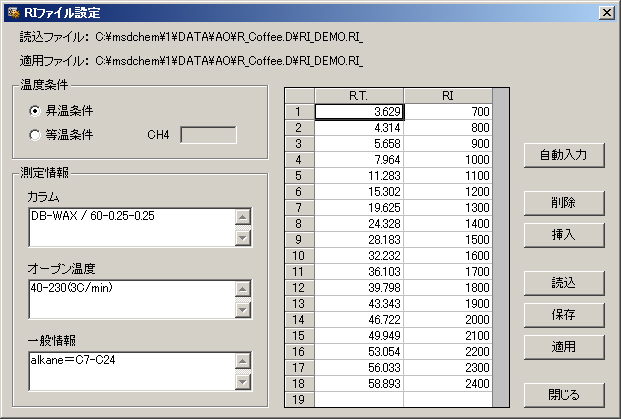
Task: Click the 一般情報 text box
Action: point(132,371)
